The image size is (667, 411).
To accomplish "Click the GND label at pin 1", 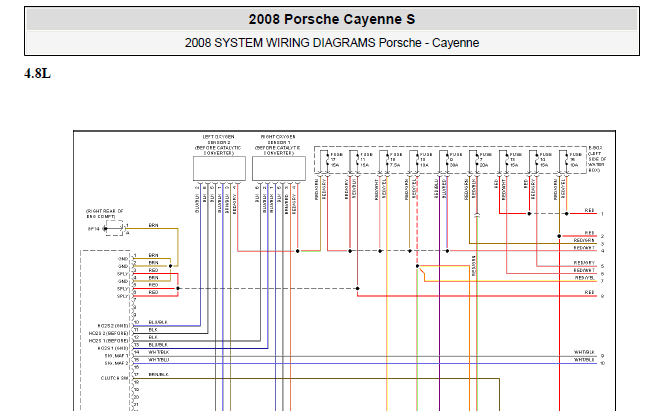I will [x=123, y=259].
